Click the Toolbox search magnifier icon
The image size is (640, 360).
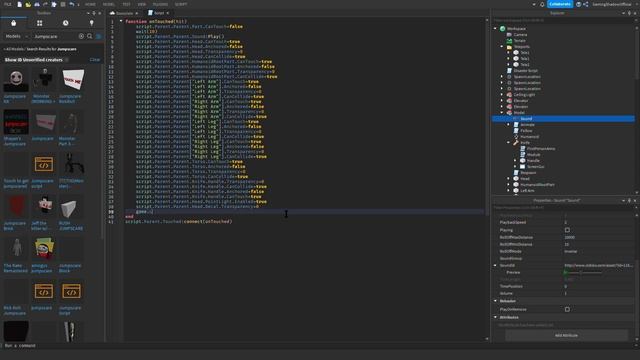pyautogui.click(x=90, y=36)
